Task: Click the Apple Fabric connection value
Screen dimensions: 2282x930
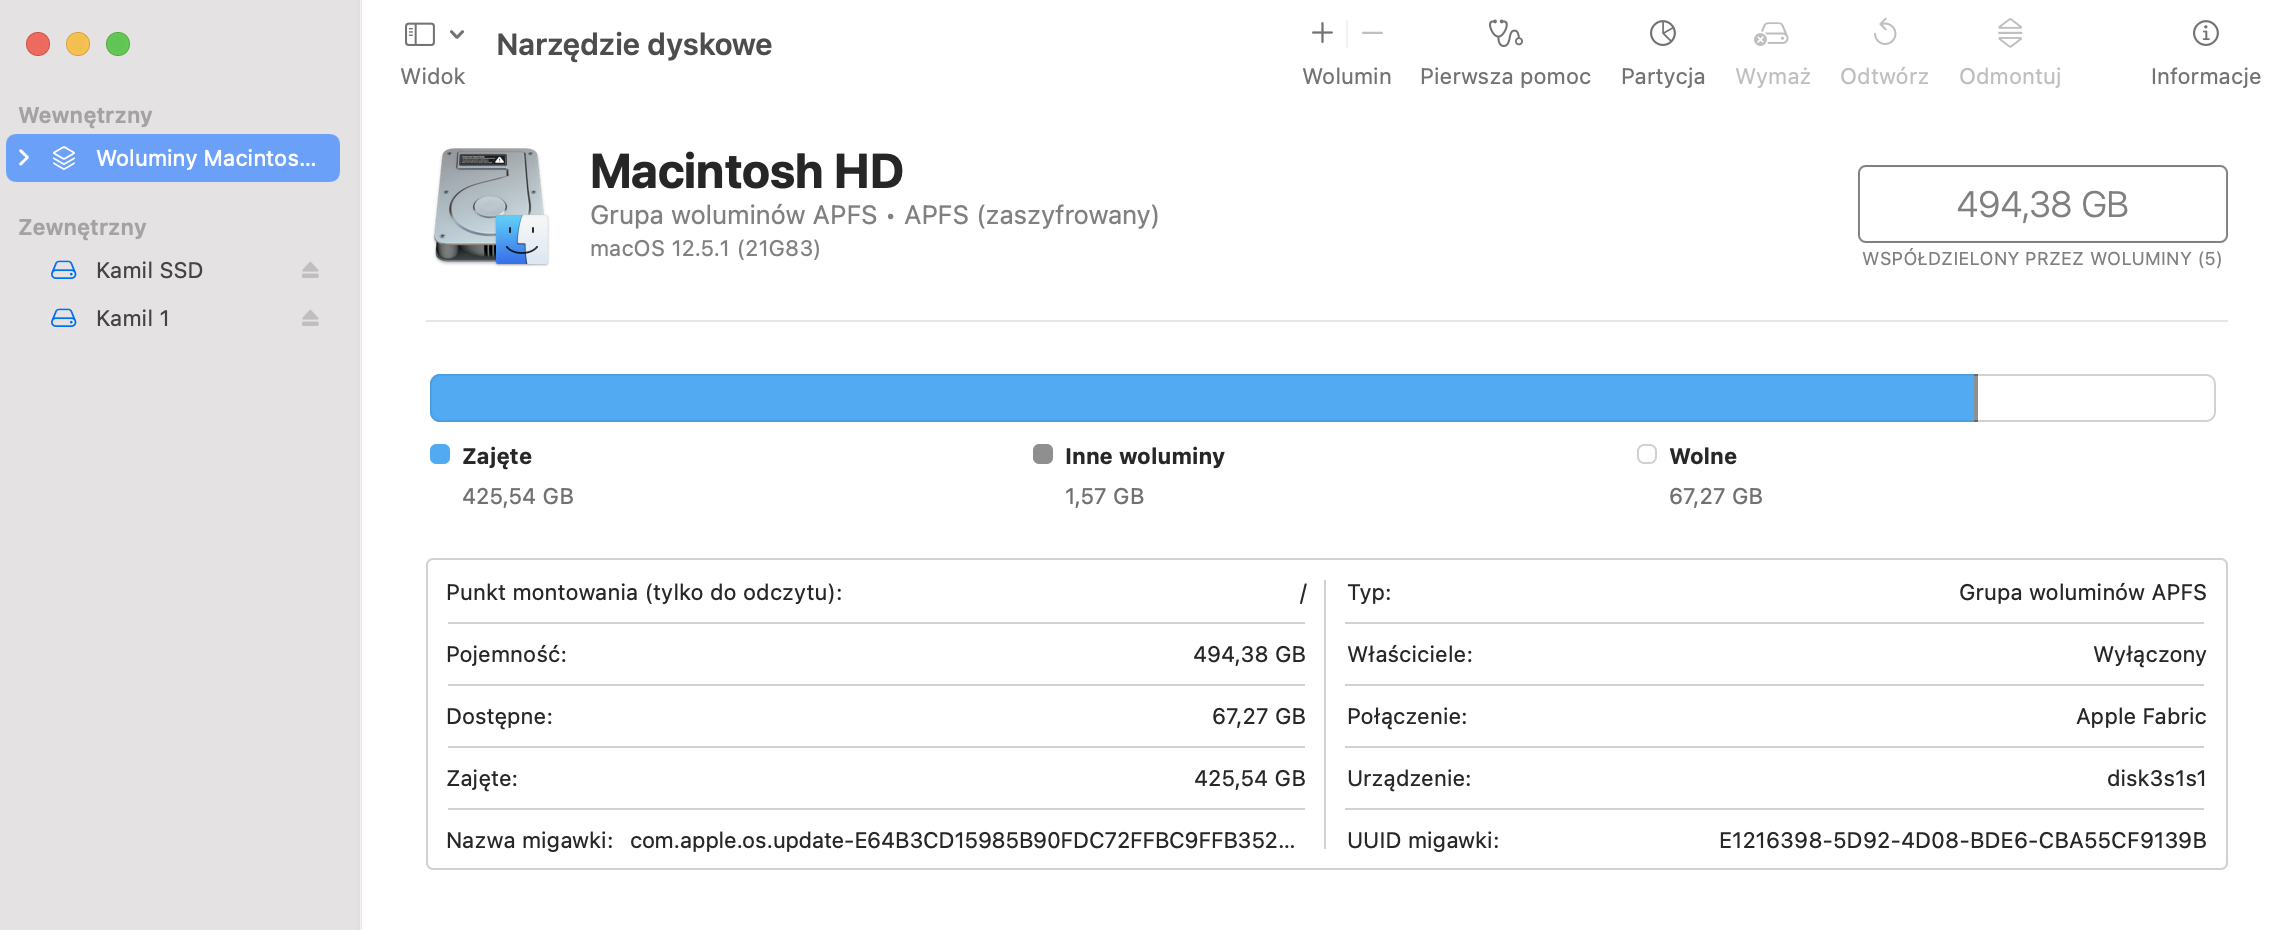Action: (x=2141, y=716)
